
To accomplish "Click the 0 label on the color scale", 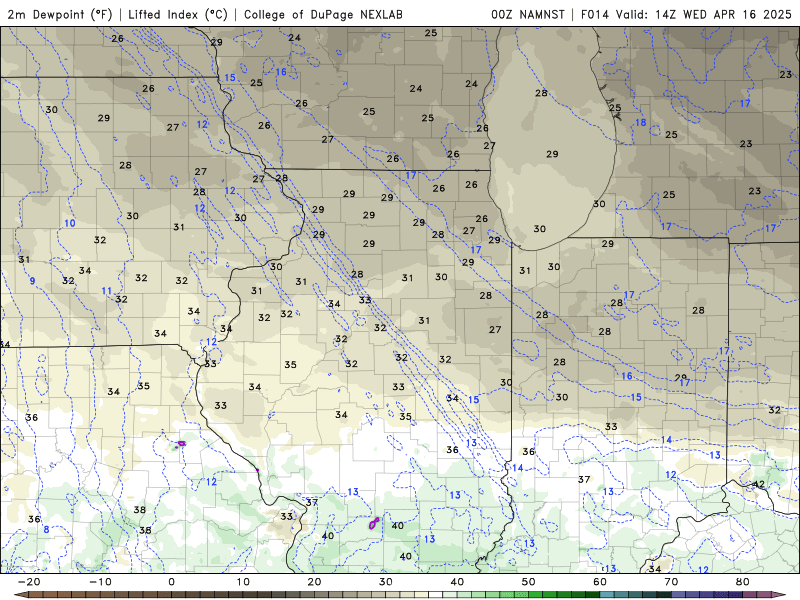I will point(171,582).
